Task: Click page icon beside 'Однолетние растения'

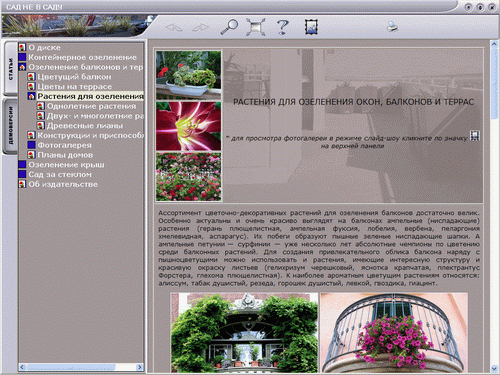Action: coord(41,106)
